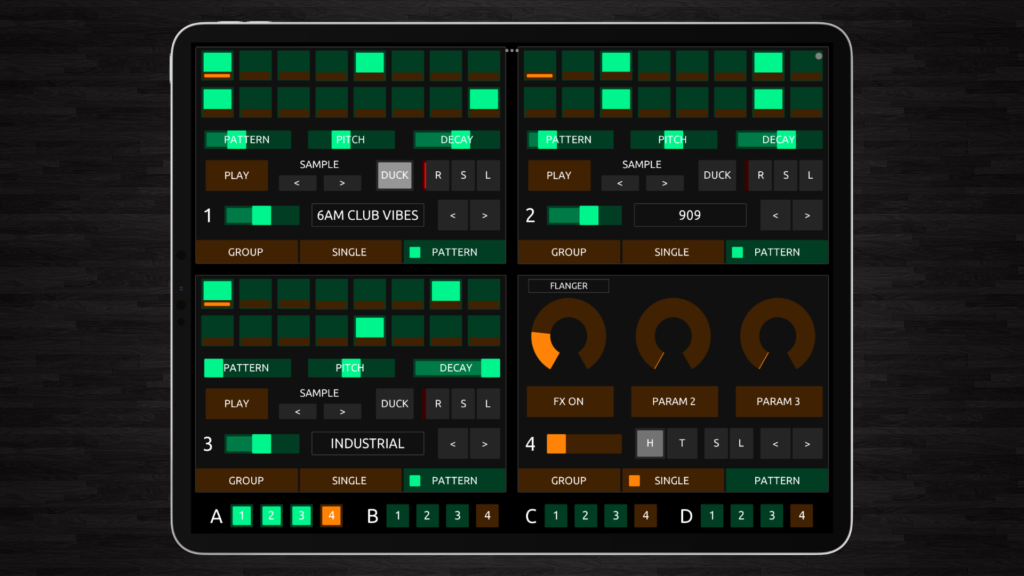
Task: Click the volume slider on track 4
Action: [583, 443]
